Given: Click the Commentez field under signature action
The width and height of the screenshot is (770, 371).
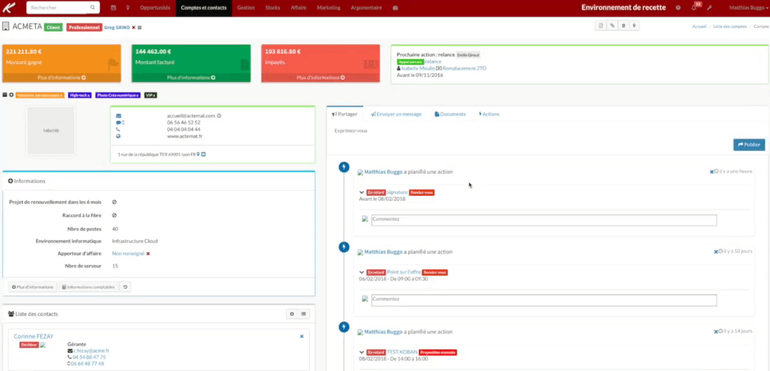Looking at the screenshot, I should tap(544, 220).
